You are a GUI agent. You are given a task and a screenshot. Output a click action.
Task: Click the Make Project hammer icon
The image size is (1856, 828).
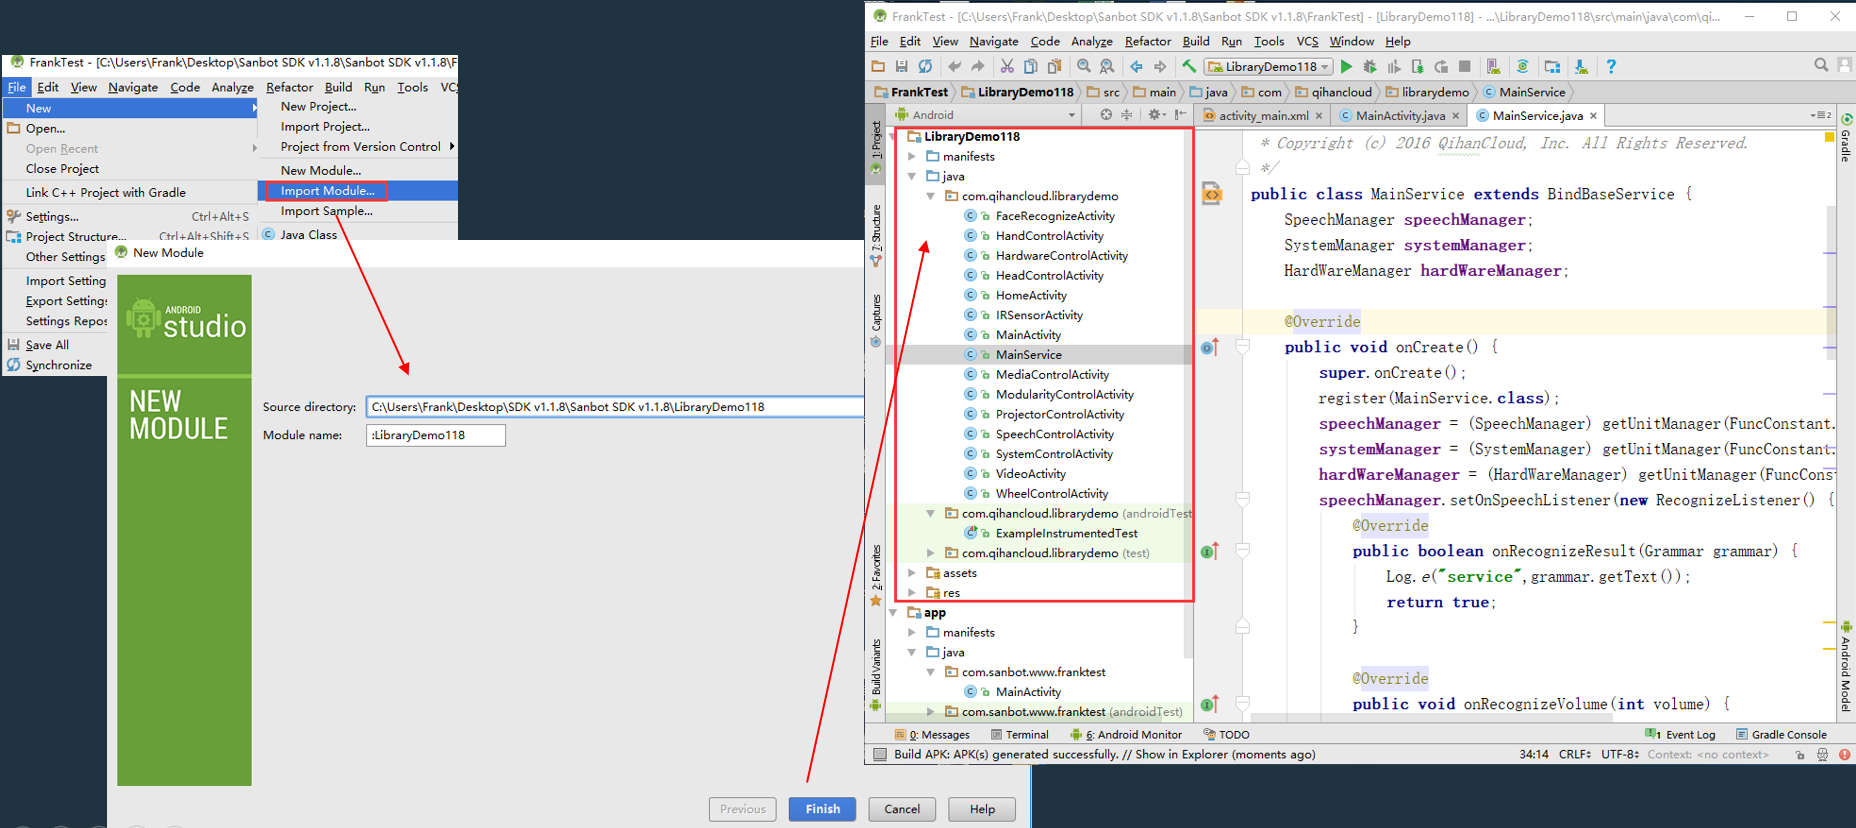pos(1189,67)
